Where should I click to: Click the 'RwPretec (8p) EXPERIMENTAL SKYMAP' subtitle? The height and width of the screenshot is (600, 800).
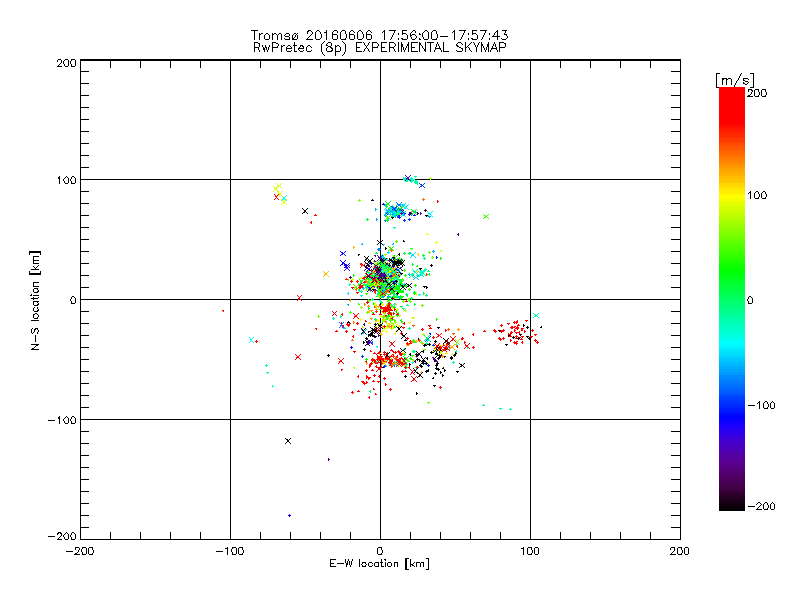(380, 48)
